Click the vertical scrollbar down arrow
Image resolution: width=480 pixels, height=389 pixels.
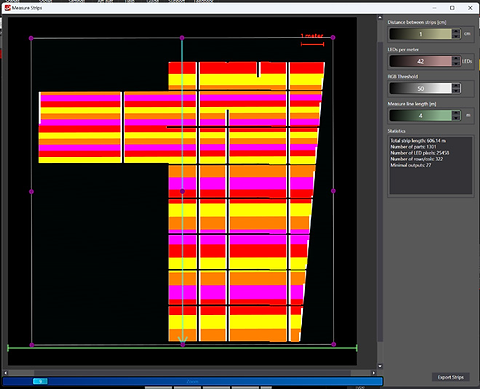pyautogui.click(x=380, y=366)
